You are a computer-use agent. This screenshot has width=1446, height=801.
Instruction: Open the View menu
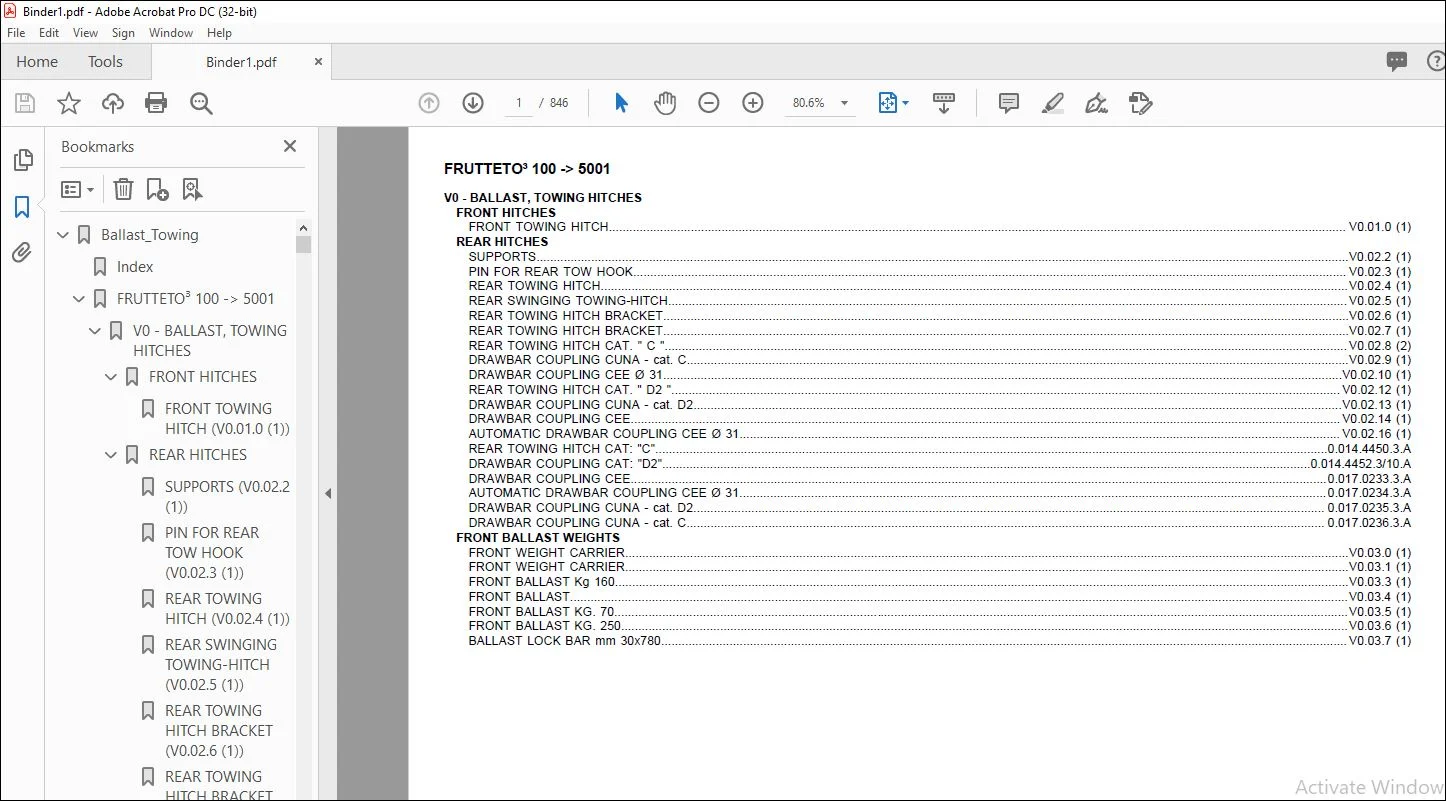86,33
